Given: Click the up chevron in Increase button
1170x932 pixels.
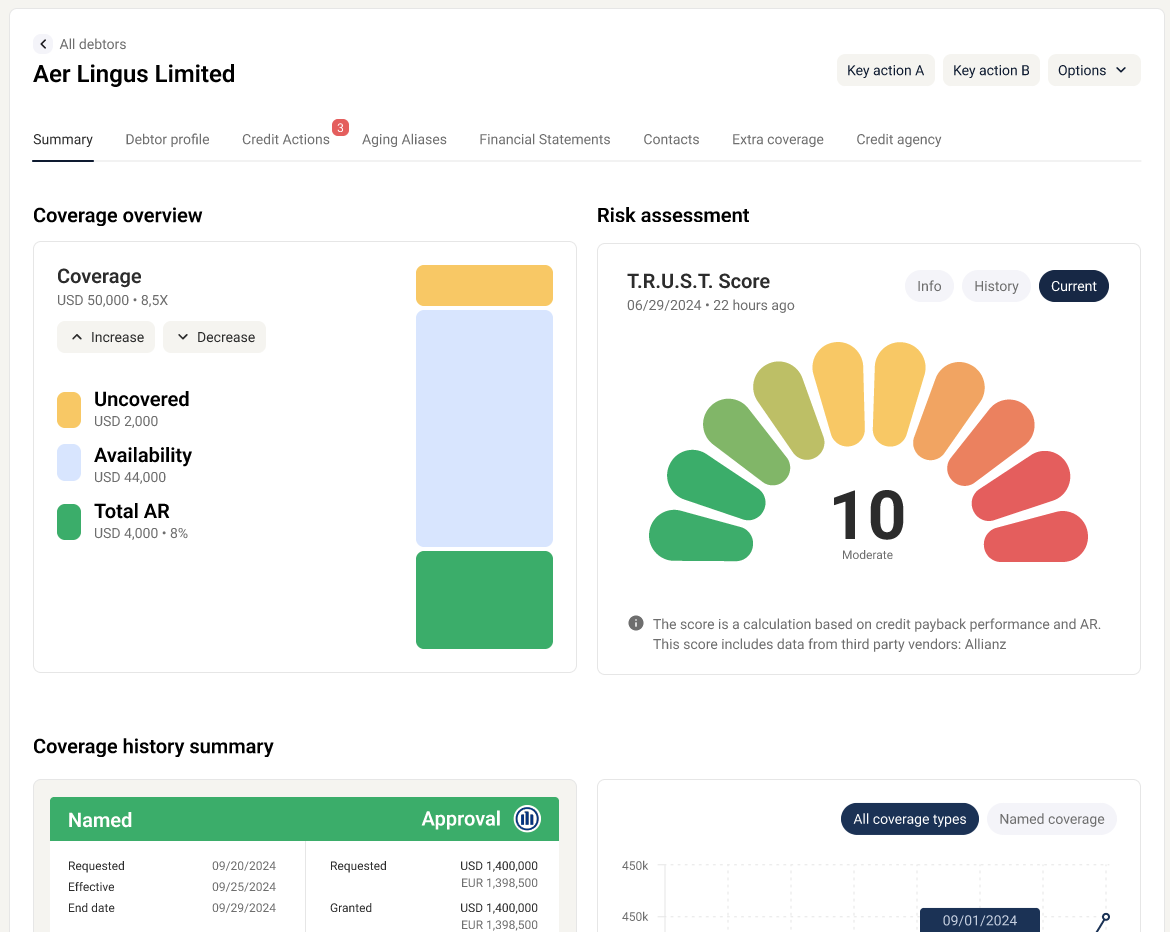Looking at the screenshot, I should (x=77, y=337).
